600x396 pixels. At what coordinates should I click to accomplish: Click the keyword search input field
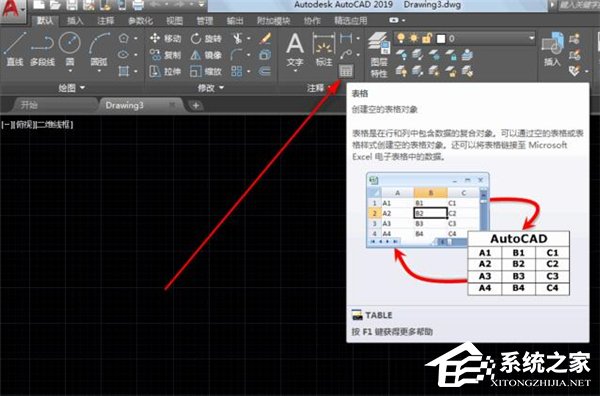point(579,5)
